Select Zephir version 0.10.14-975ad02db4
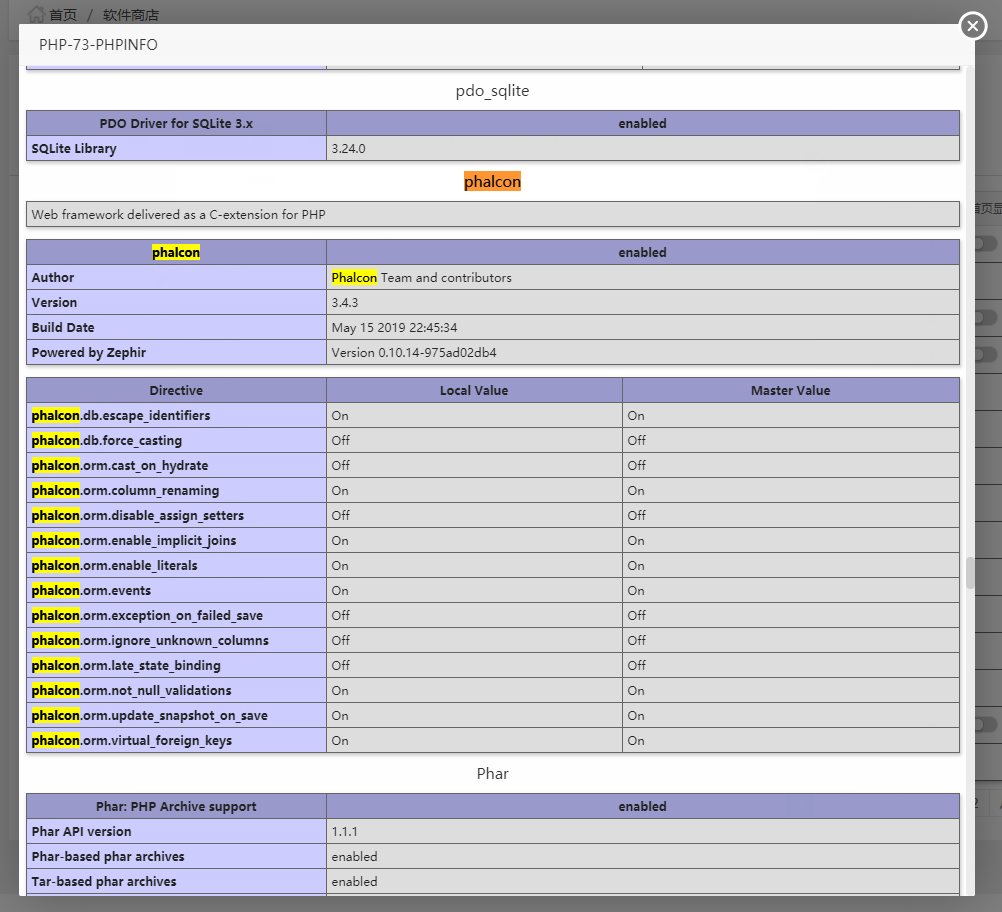This screenshot has width=1002, height=912. [x=413, y=352]
